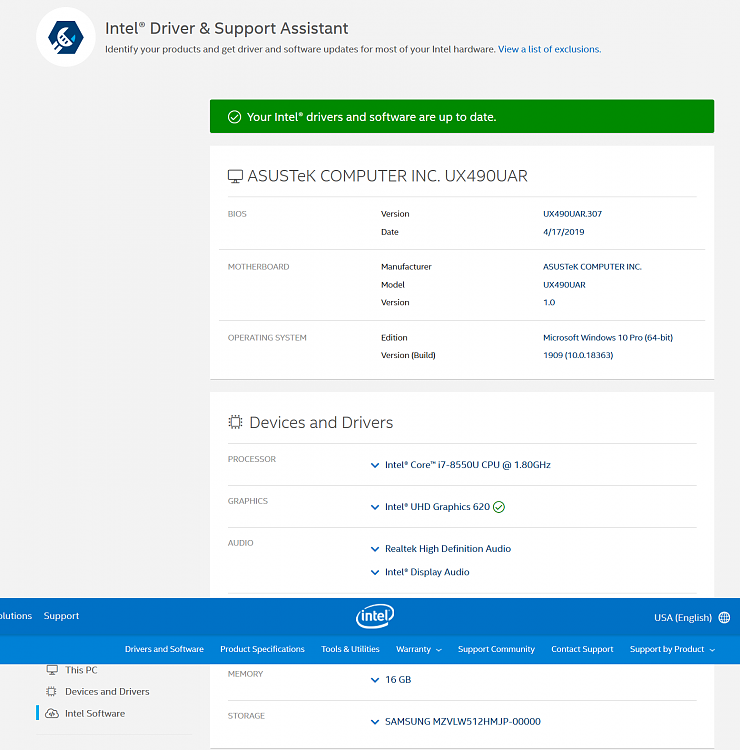Screen dimensions: 740x750
Task: Expand the 16 GB memory details
Action: (x=375, y=680)
